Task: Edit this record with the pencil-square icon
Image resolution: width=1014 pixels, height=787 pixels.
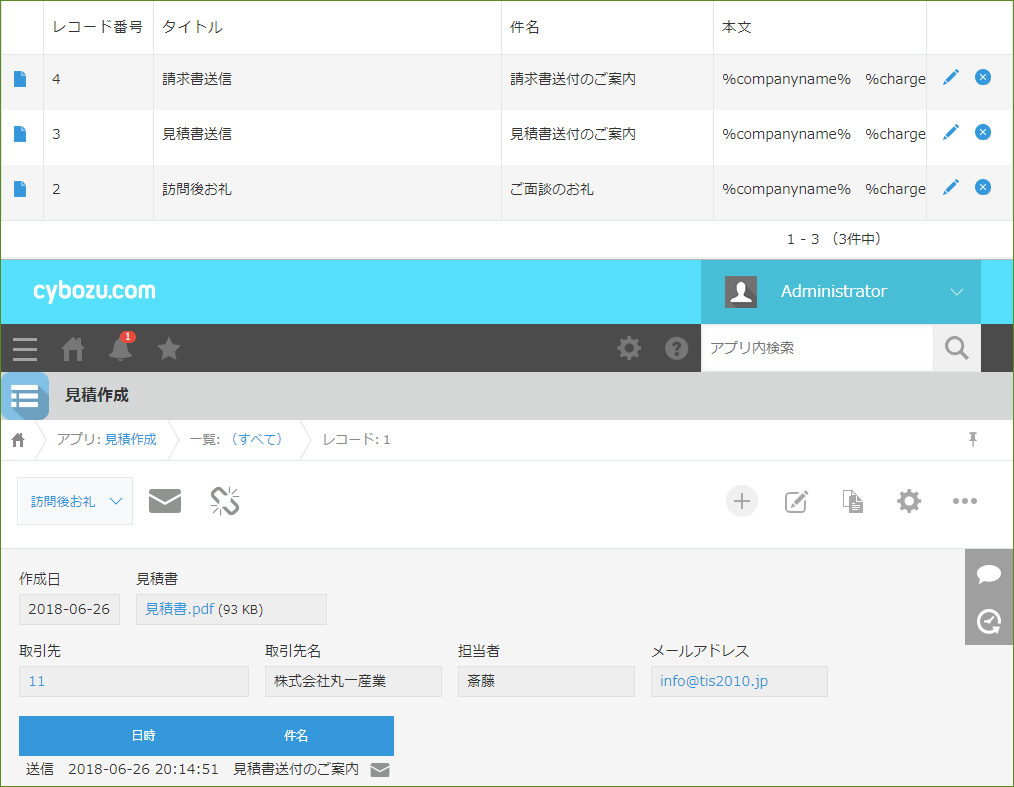Action: [x=796, y=501]
